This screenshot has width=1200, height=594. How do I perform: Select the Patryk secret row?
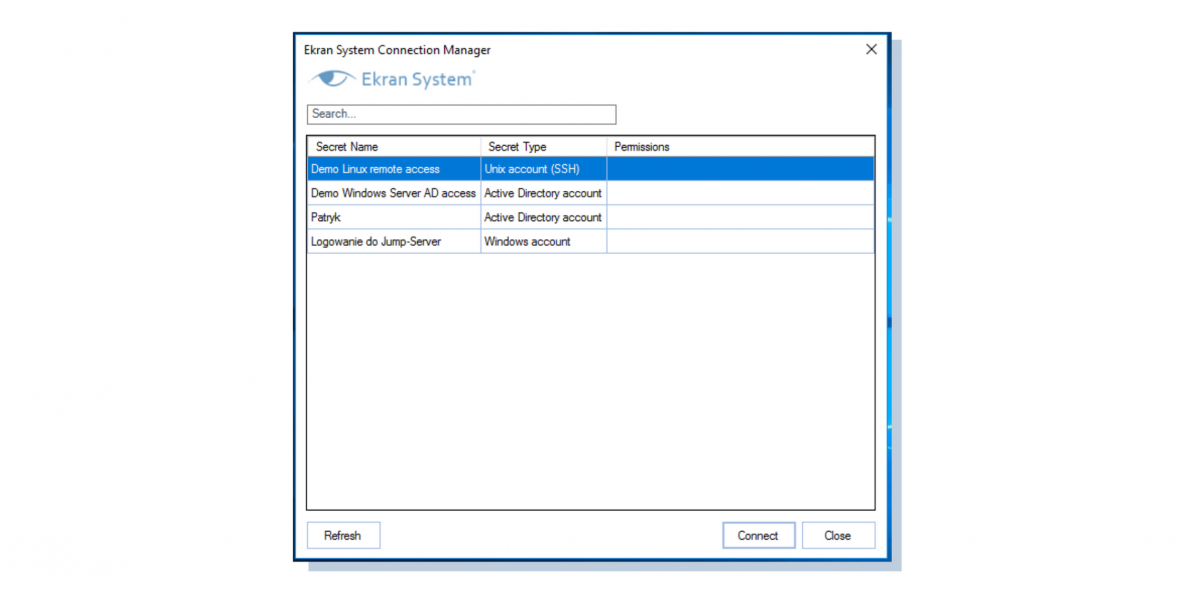click(590, 217)
